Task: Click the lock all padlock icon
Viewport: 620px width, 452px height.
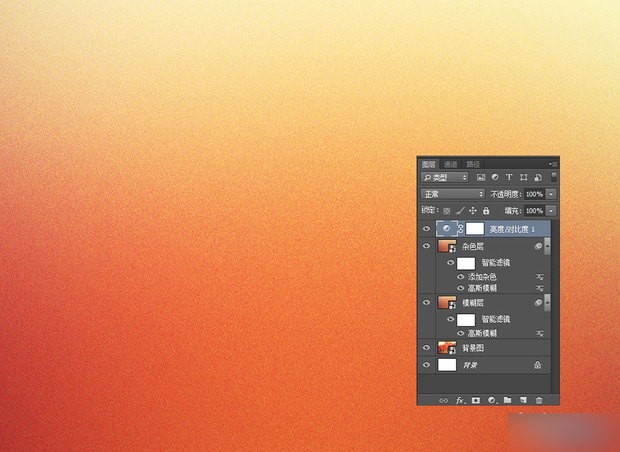Action: pyautogui.click(x=486, y=211)
